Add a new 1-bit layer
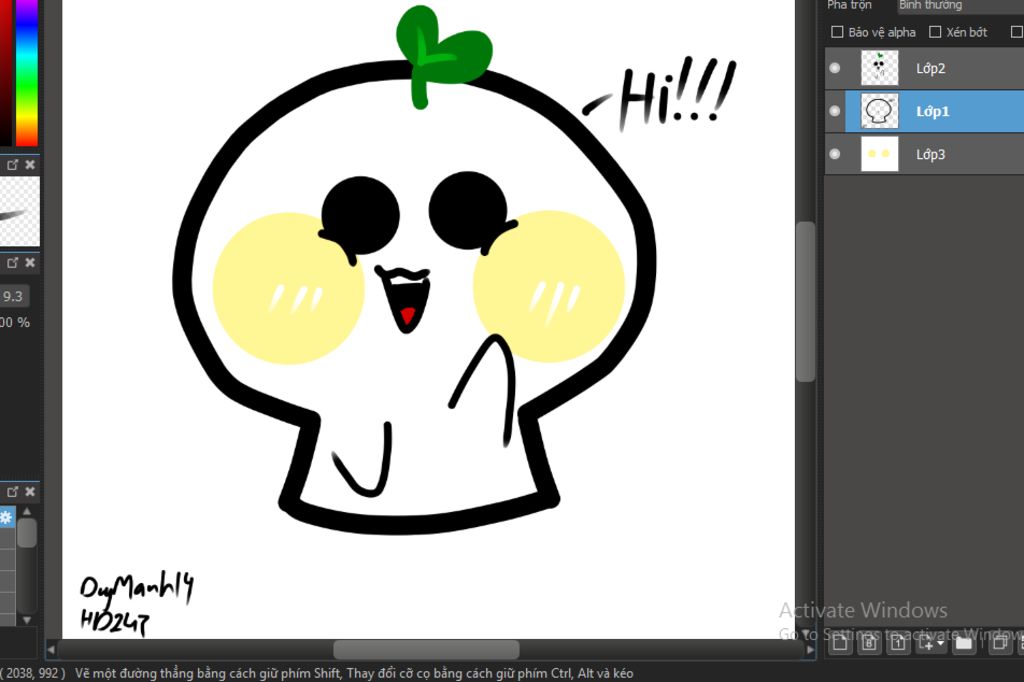The image size is (1024, 682). coord(899,644)
